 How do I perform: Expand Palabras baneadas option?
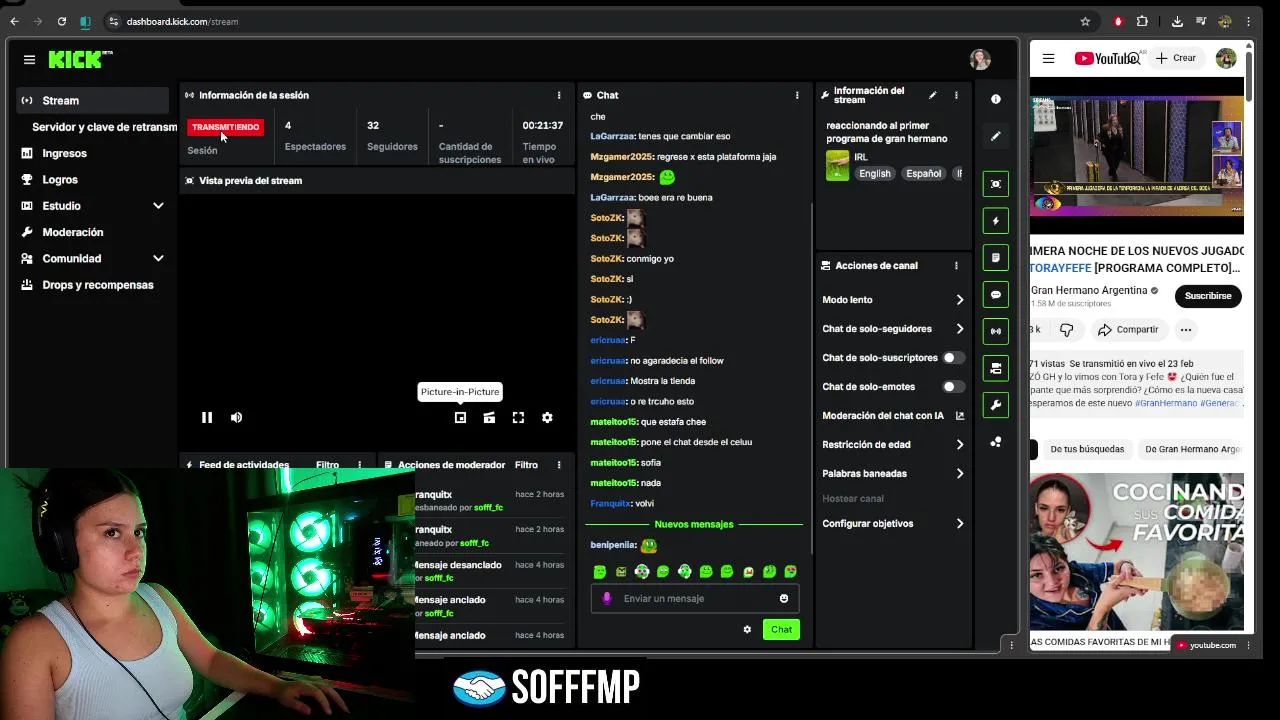point(893,474)
